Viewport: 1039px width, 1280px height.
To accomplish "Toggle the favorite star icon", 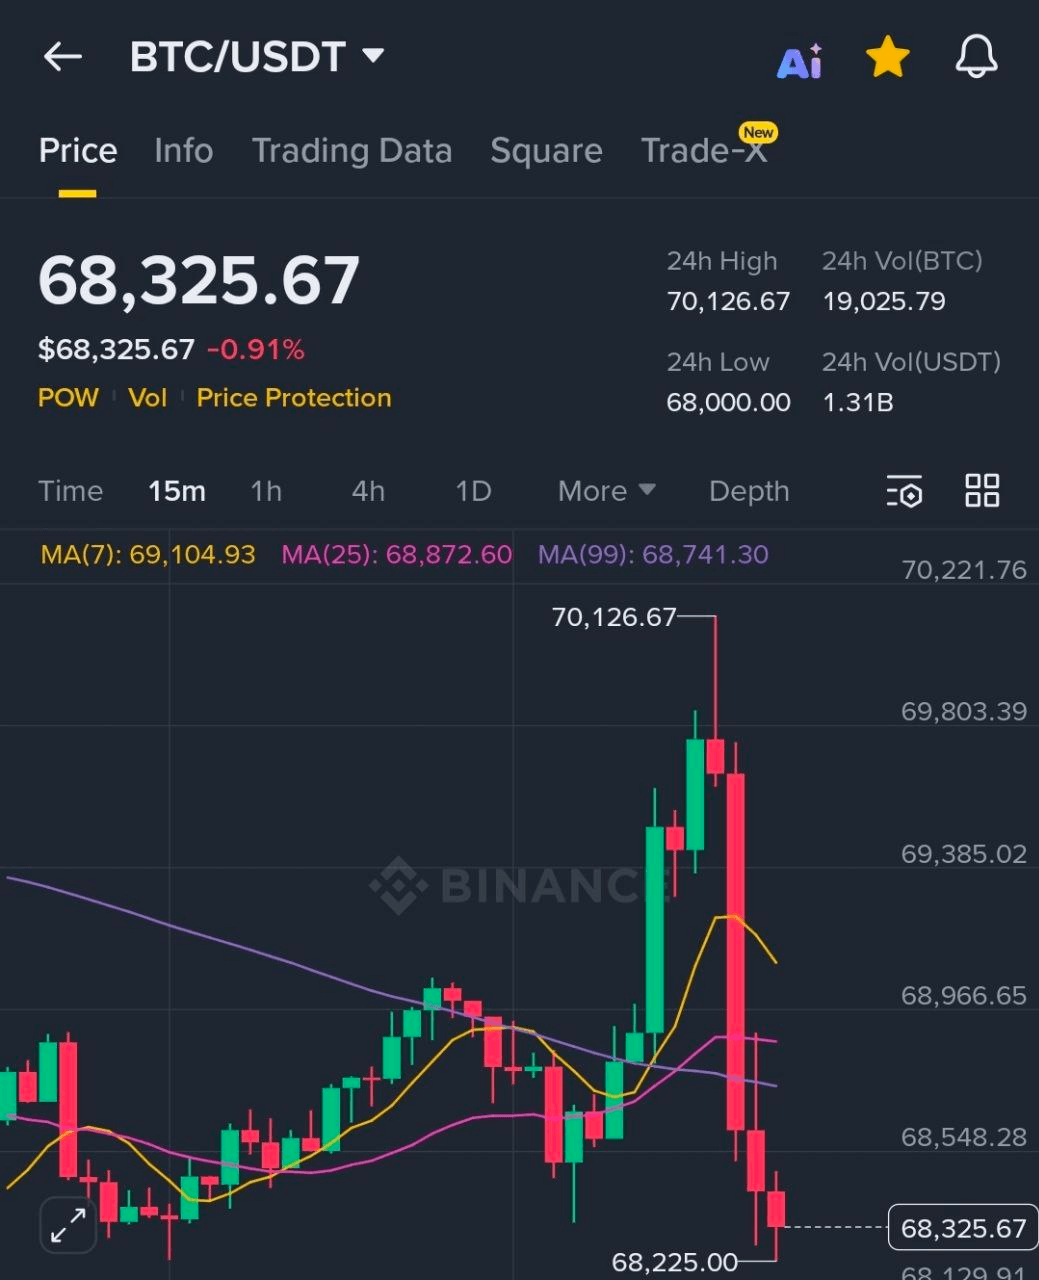I will (x=887, y=58).
